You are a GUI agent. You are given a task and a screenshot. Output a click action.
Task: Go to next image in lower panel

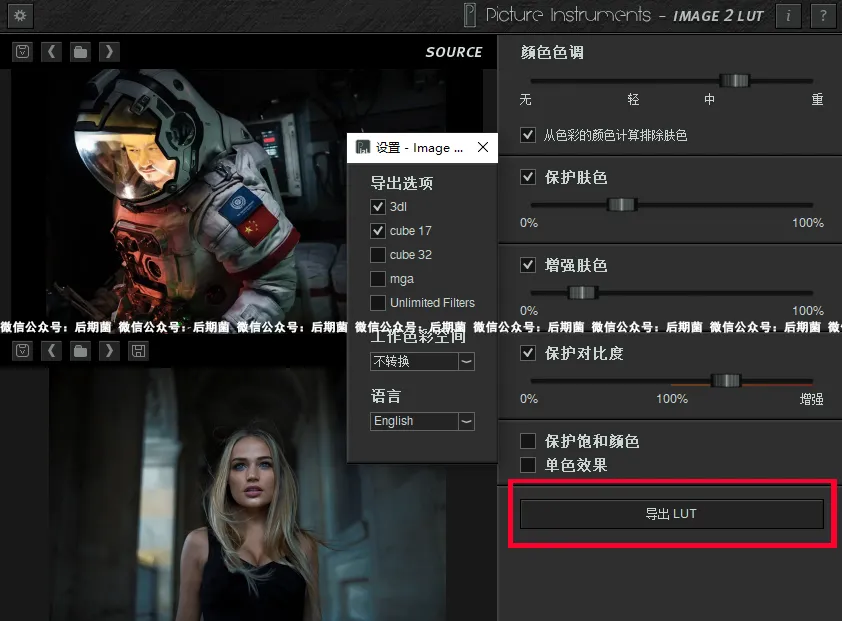point(110,351)
